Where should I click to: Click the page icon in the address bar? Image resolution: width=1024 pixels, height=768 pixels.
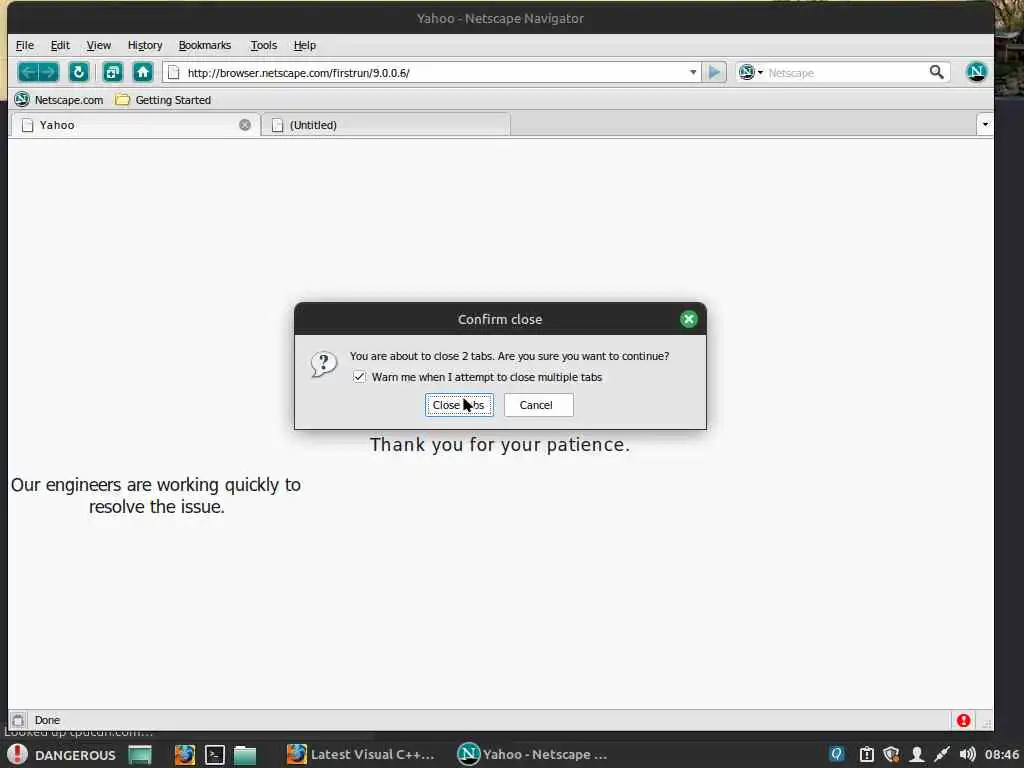click(174, 72)
